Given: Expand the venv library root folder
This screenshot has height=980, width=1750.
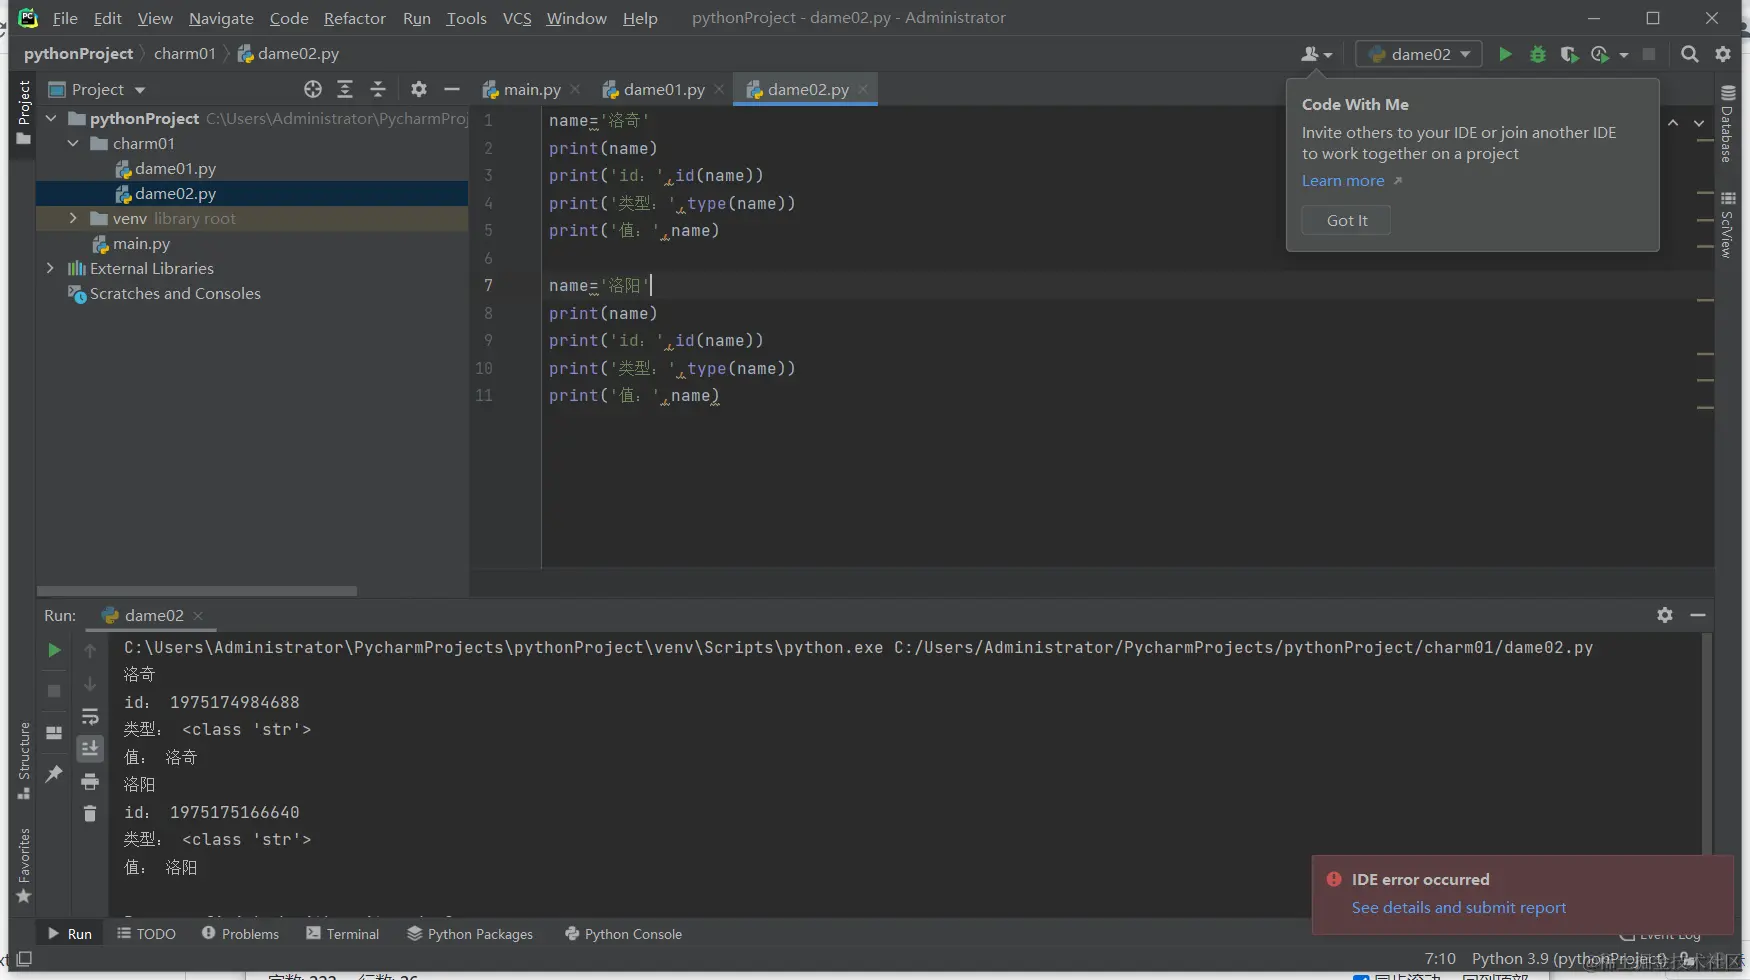Looking at the screenshot, I should (x=73, y=218).
